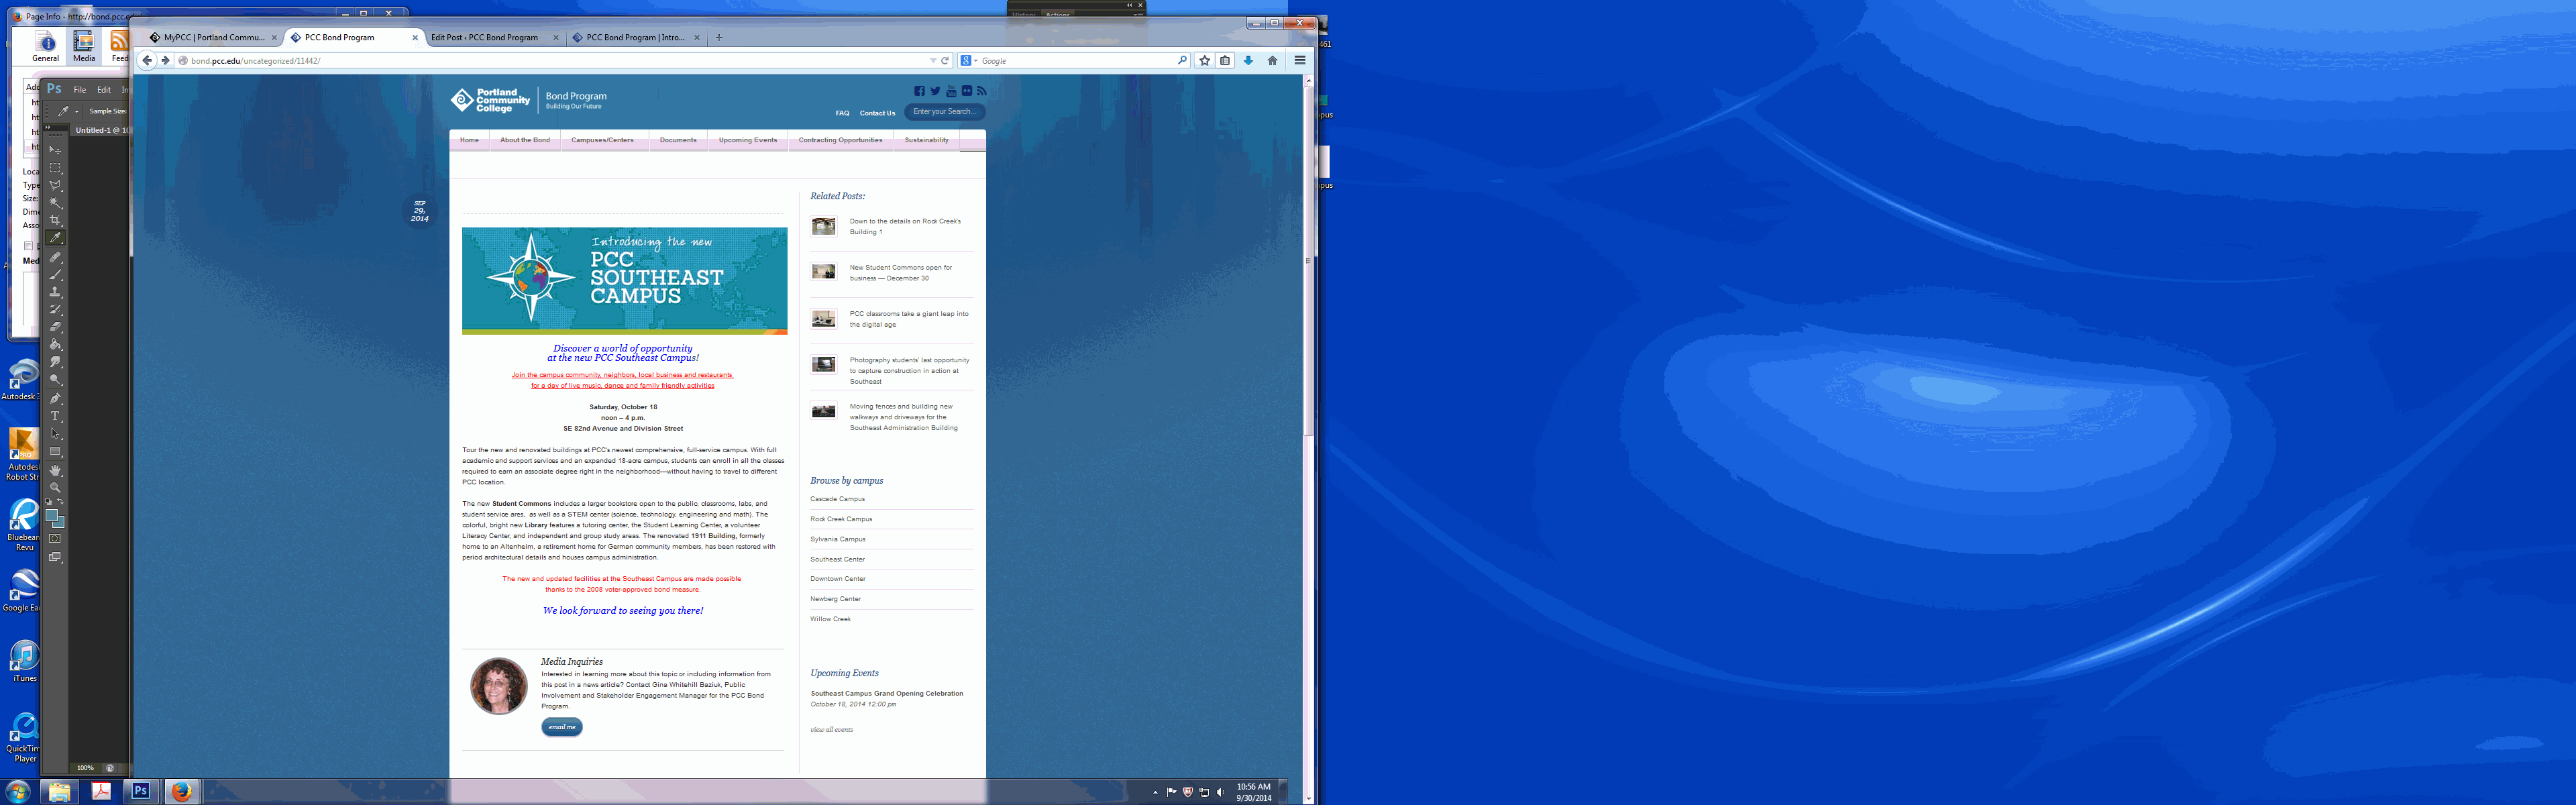Viewport: 2576px width, 805px height.
Task: Open the Campuses/Centers navigation menu item
Action: click(602, 140)
